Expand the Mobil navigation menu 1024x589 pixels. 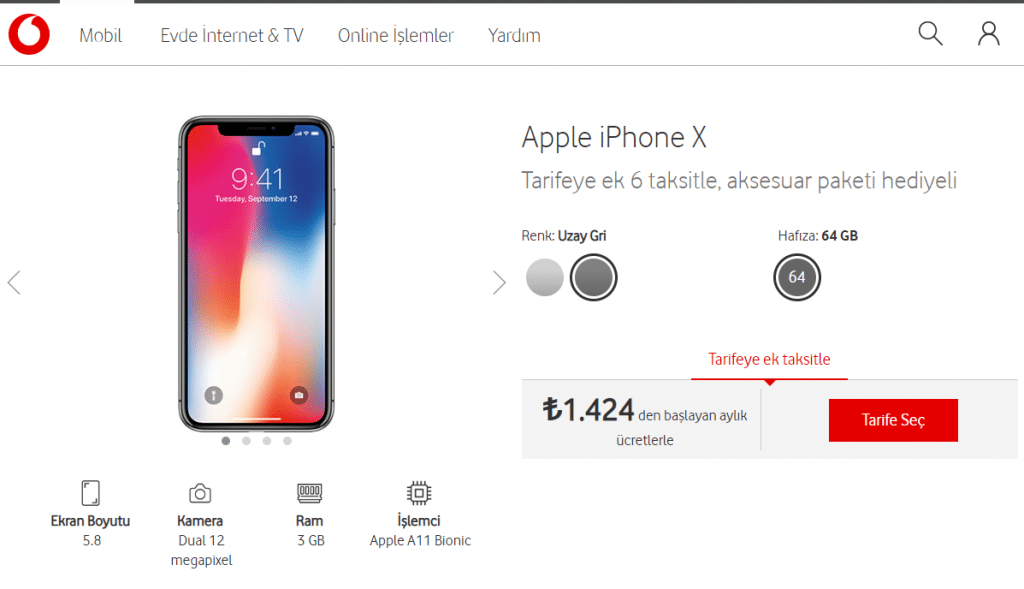coord(101,35)
